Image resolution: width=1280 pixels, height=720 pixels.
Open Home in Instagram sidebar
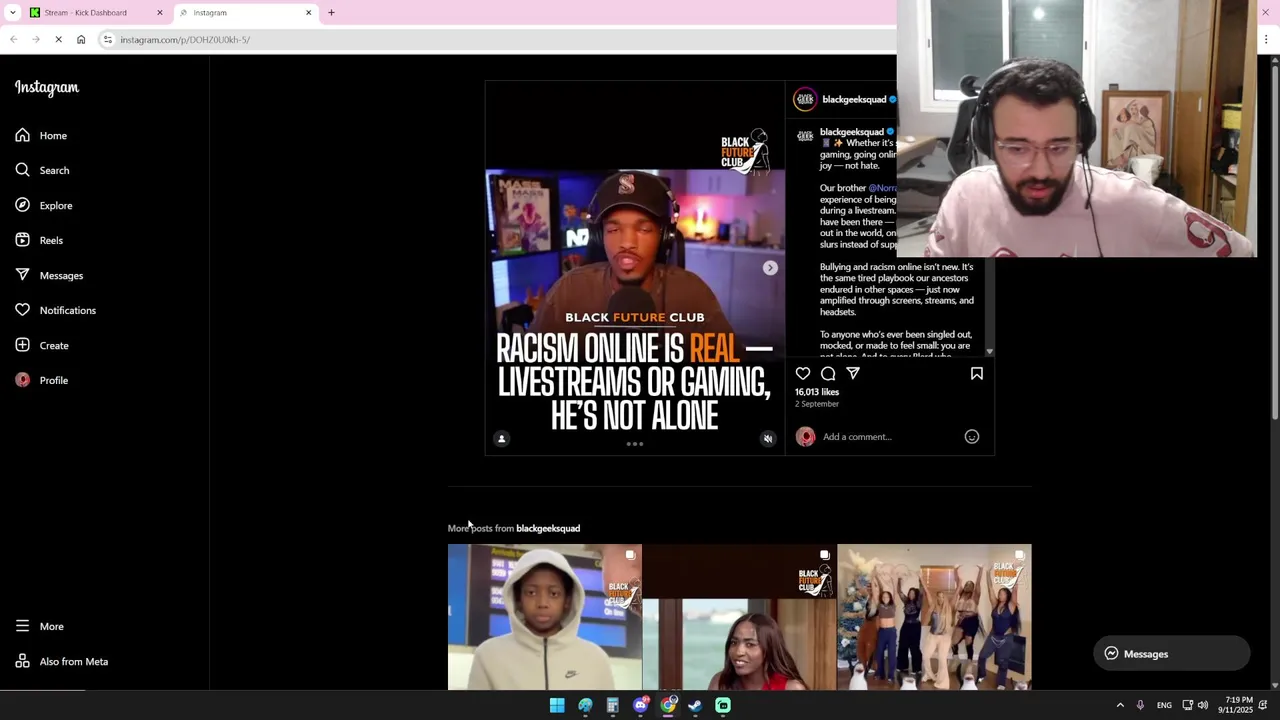(x=41, y=136)
